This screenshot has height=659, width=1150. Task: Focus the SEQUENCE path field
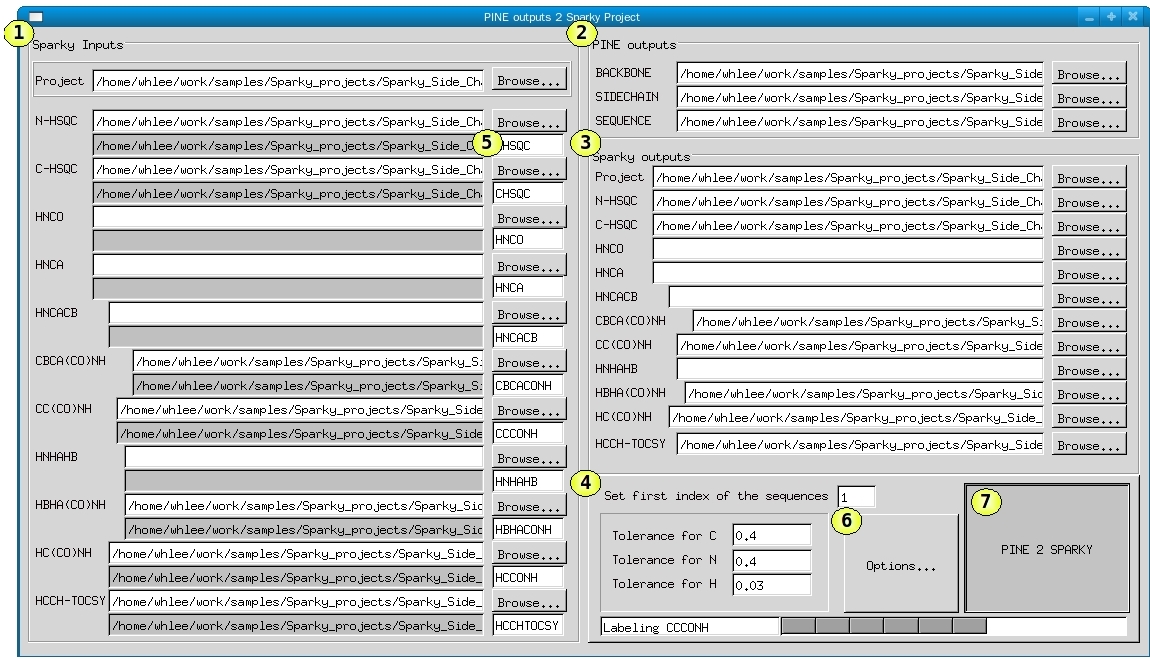tap(860, 121)
